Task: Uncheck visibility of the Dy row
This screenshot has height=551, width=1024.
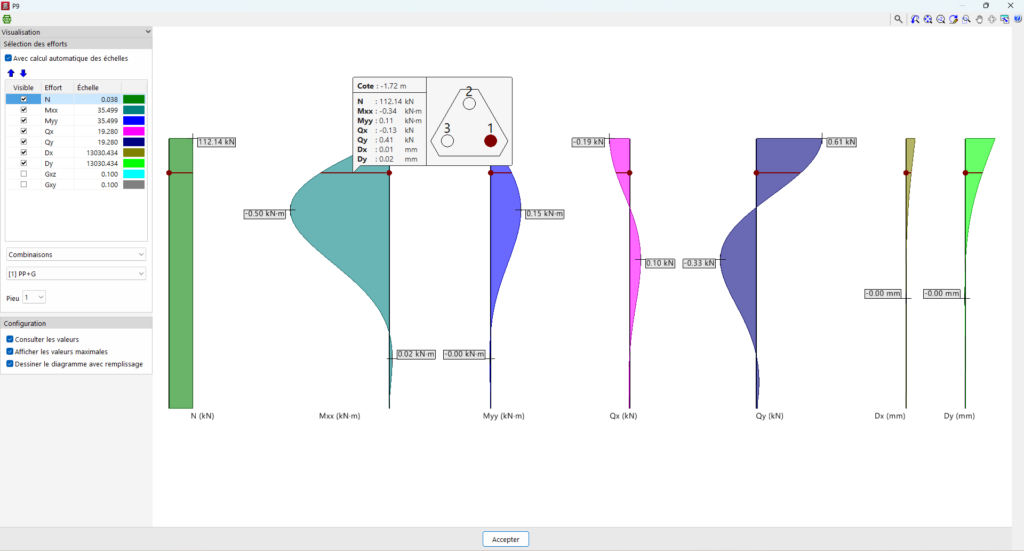Action: 24,163
